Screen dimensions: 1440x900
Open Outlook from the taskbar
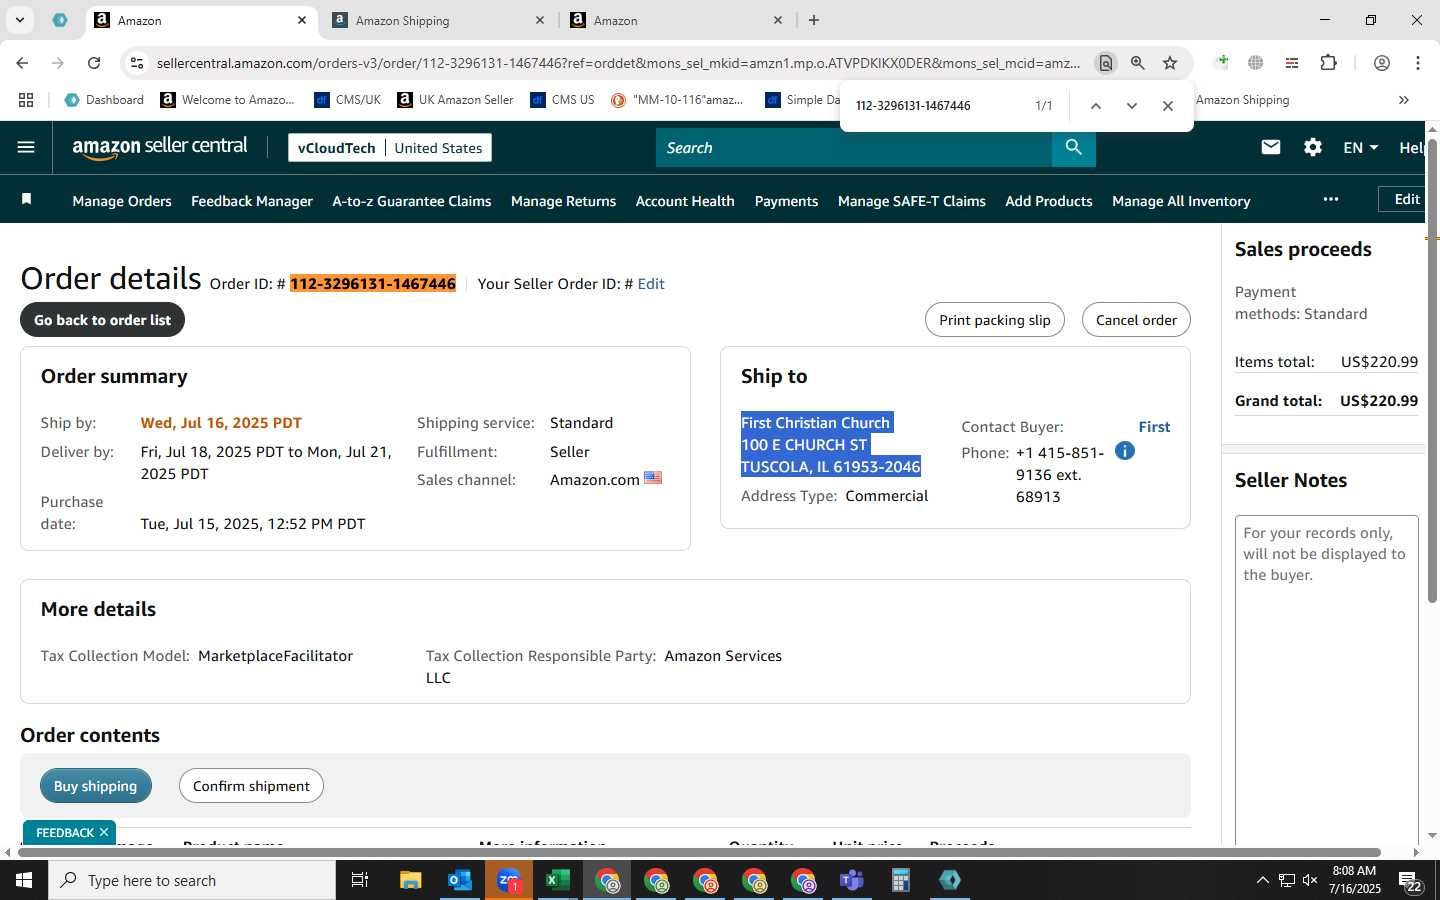[459, 880]
